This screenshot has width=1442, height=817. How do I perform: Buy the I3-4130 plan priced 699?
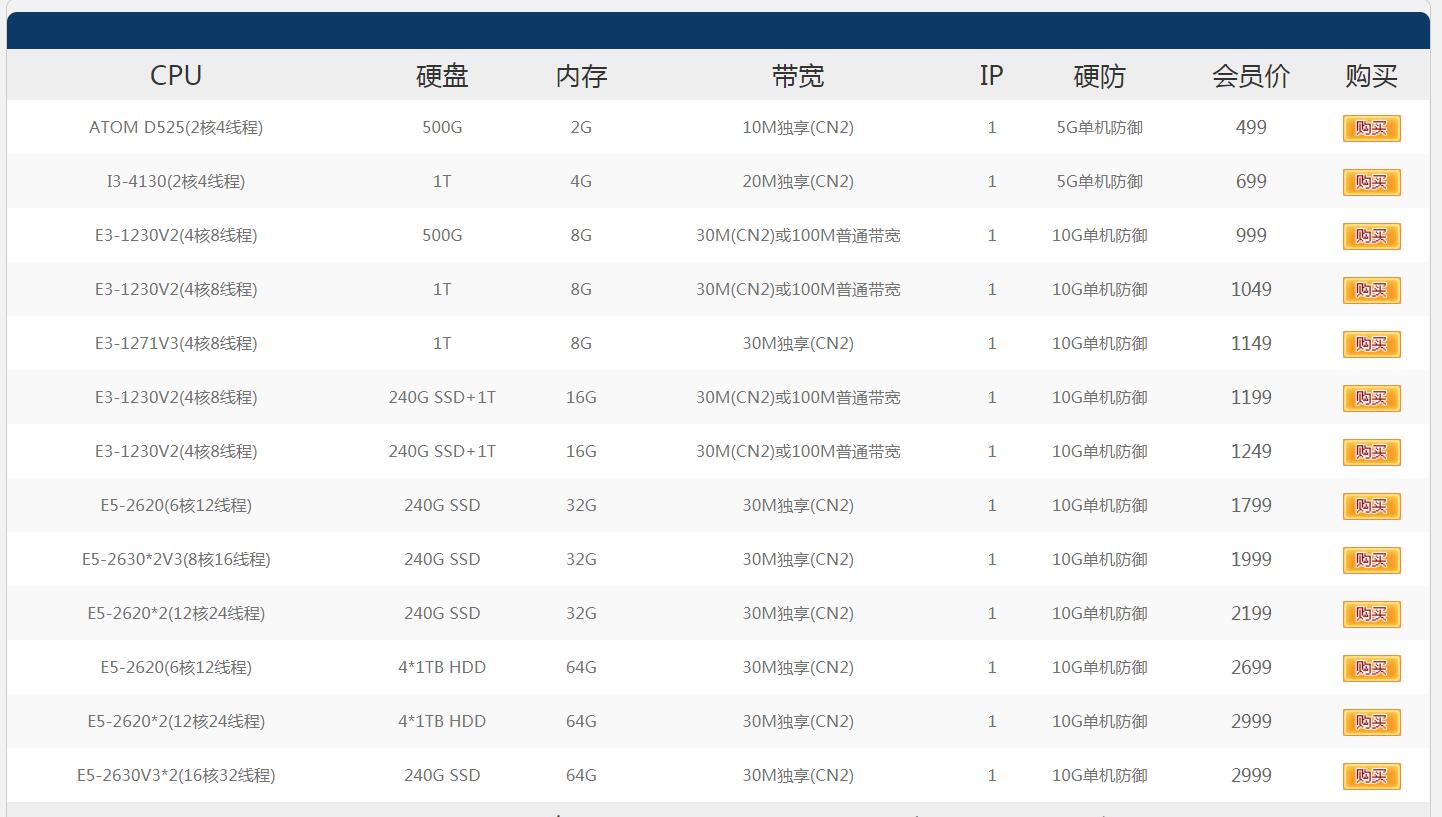[1371, 182]
